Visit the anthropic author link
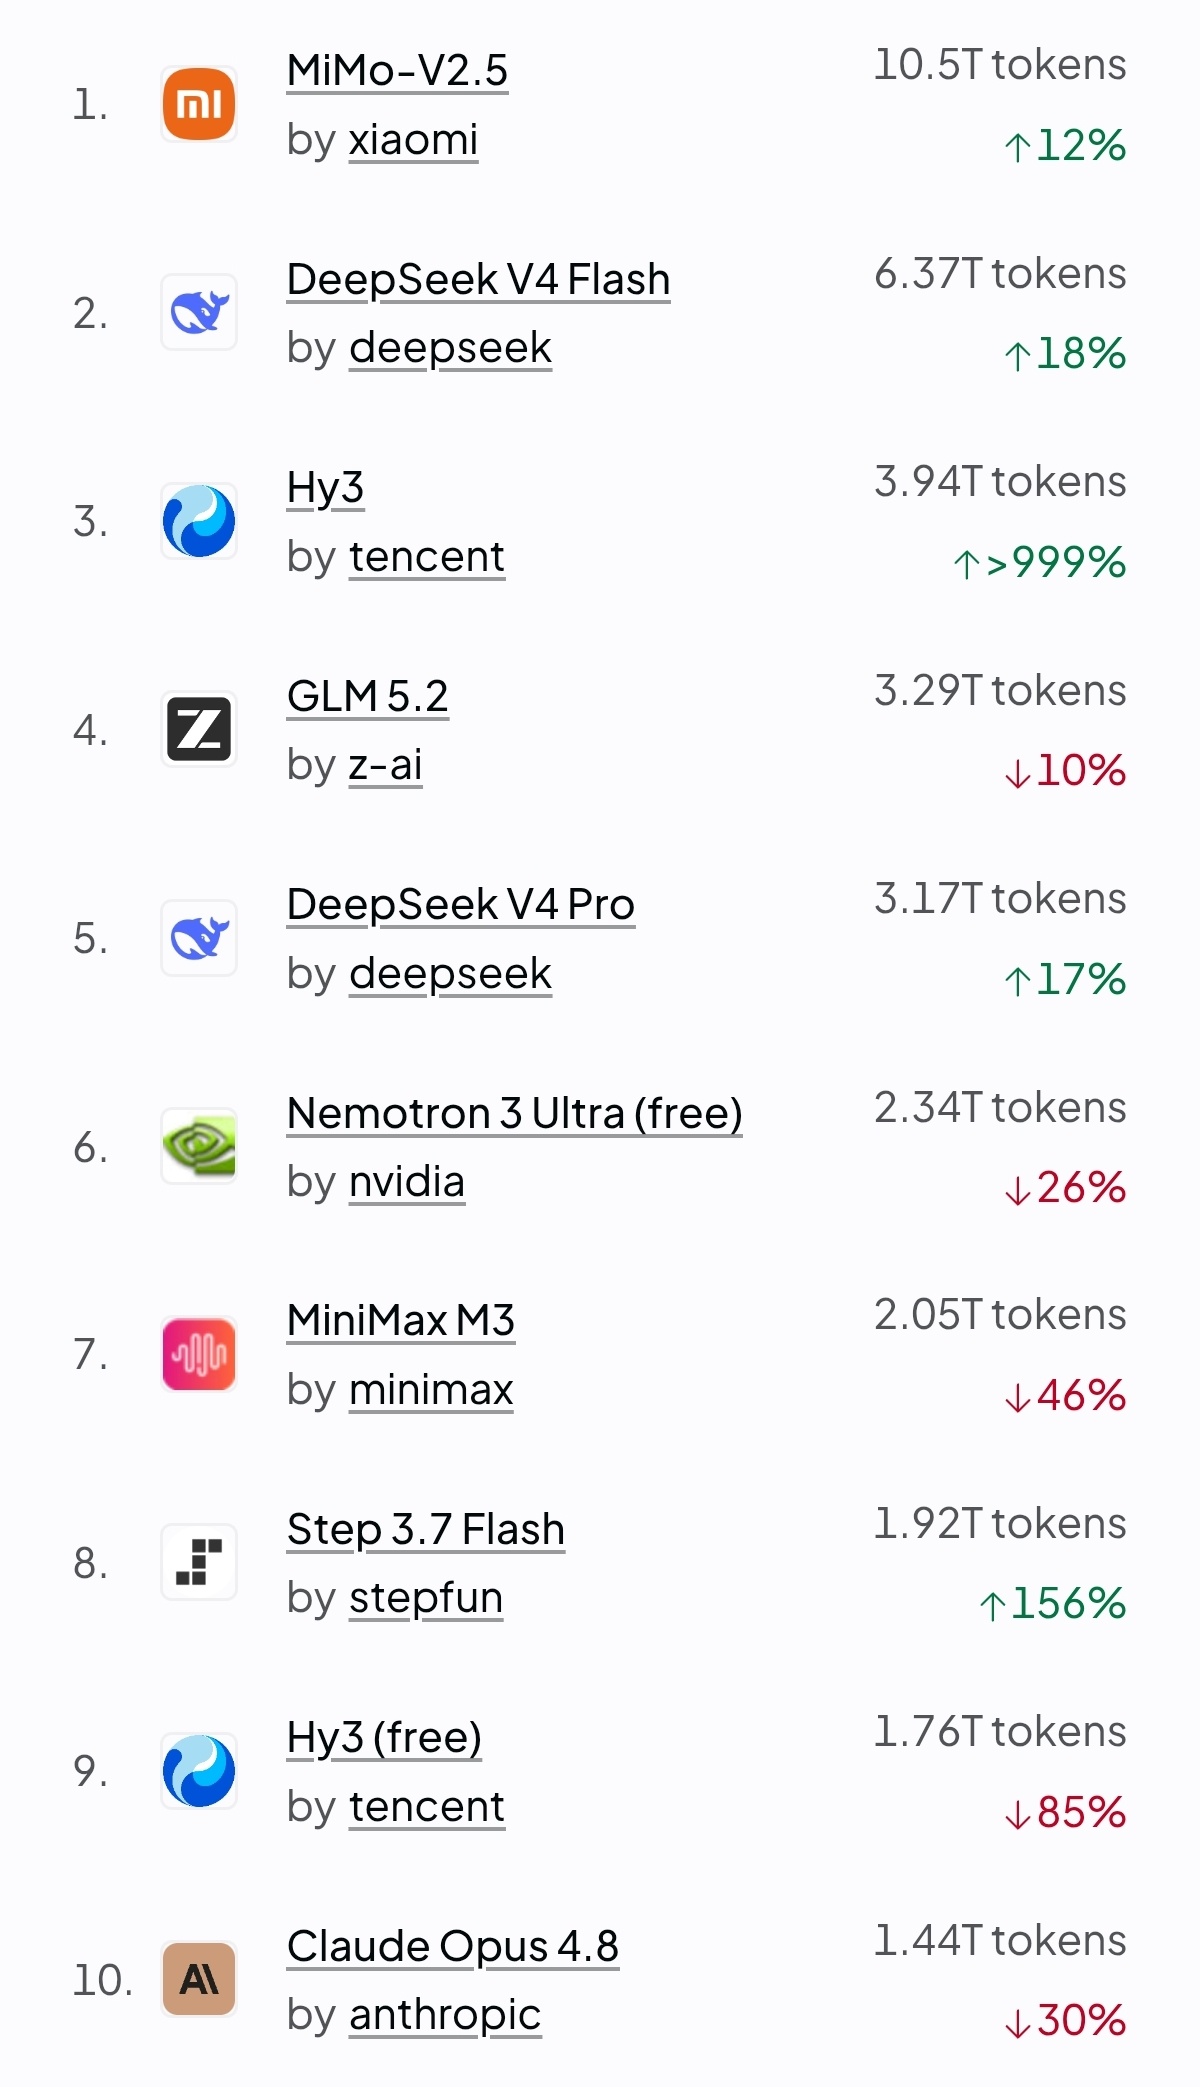 coord(445,2015)
